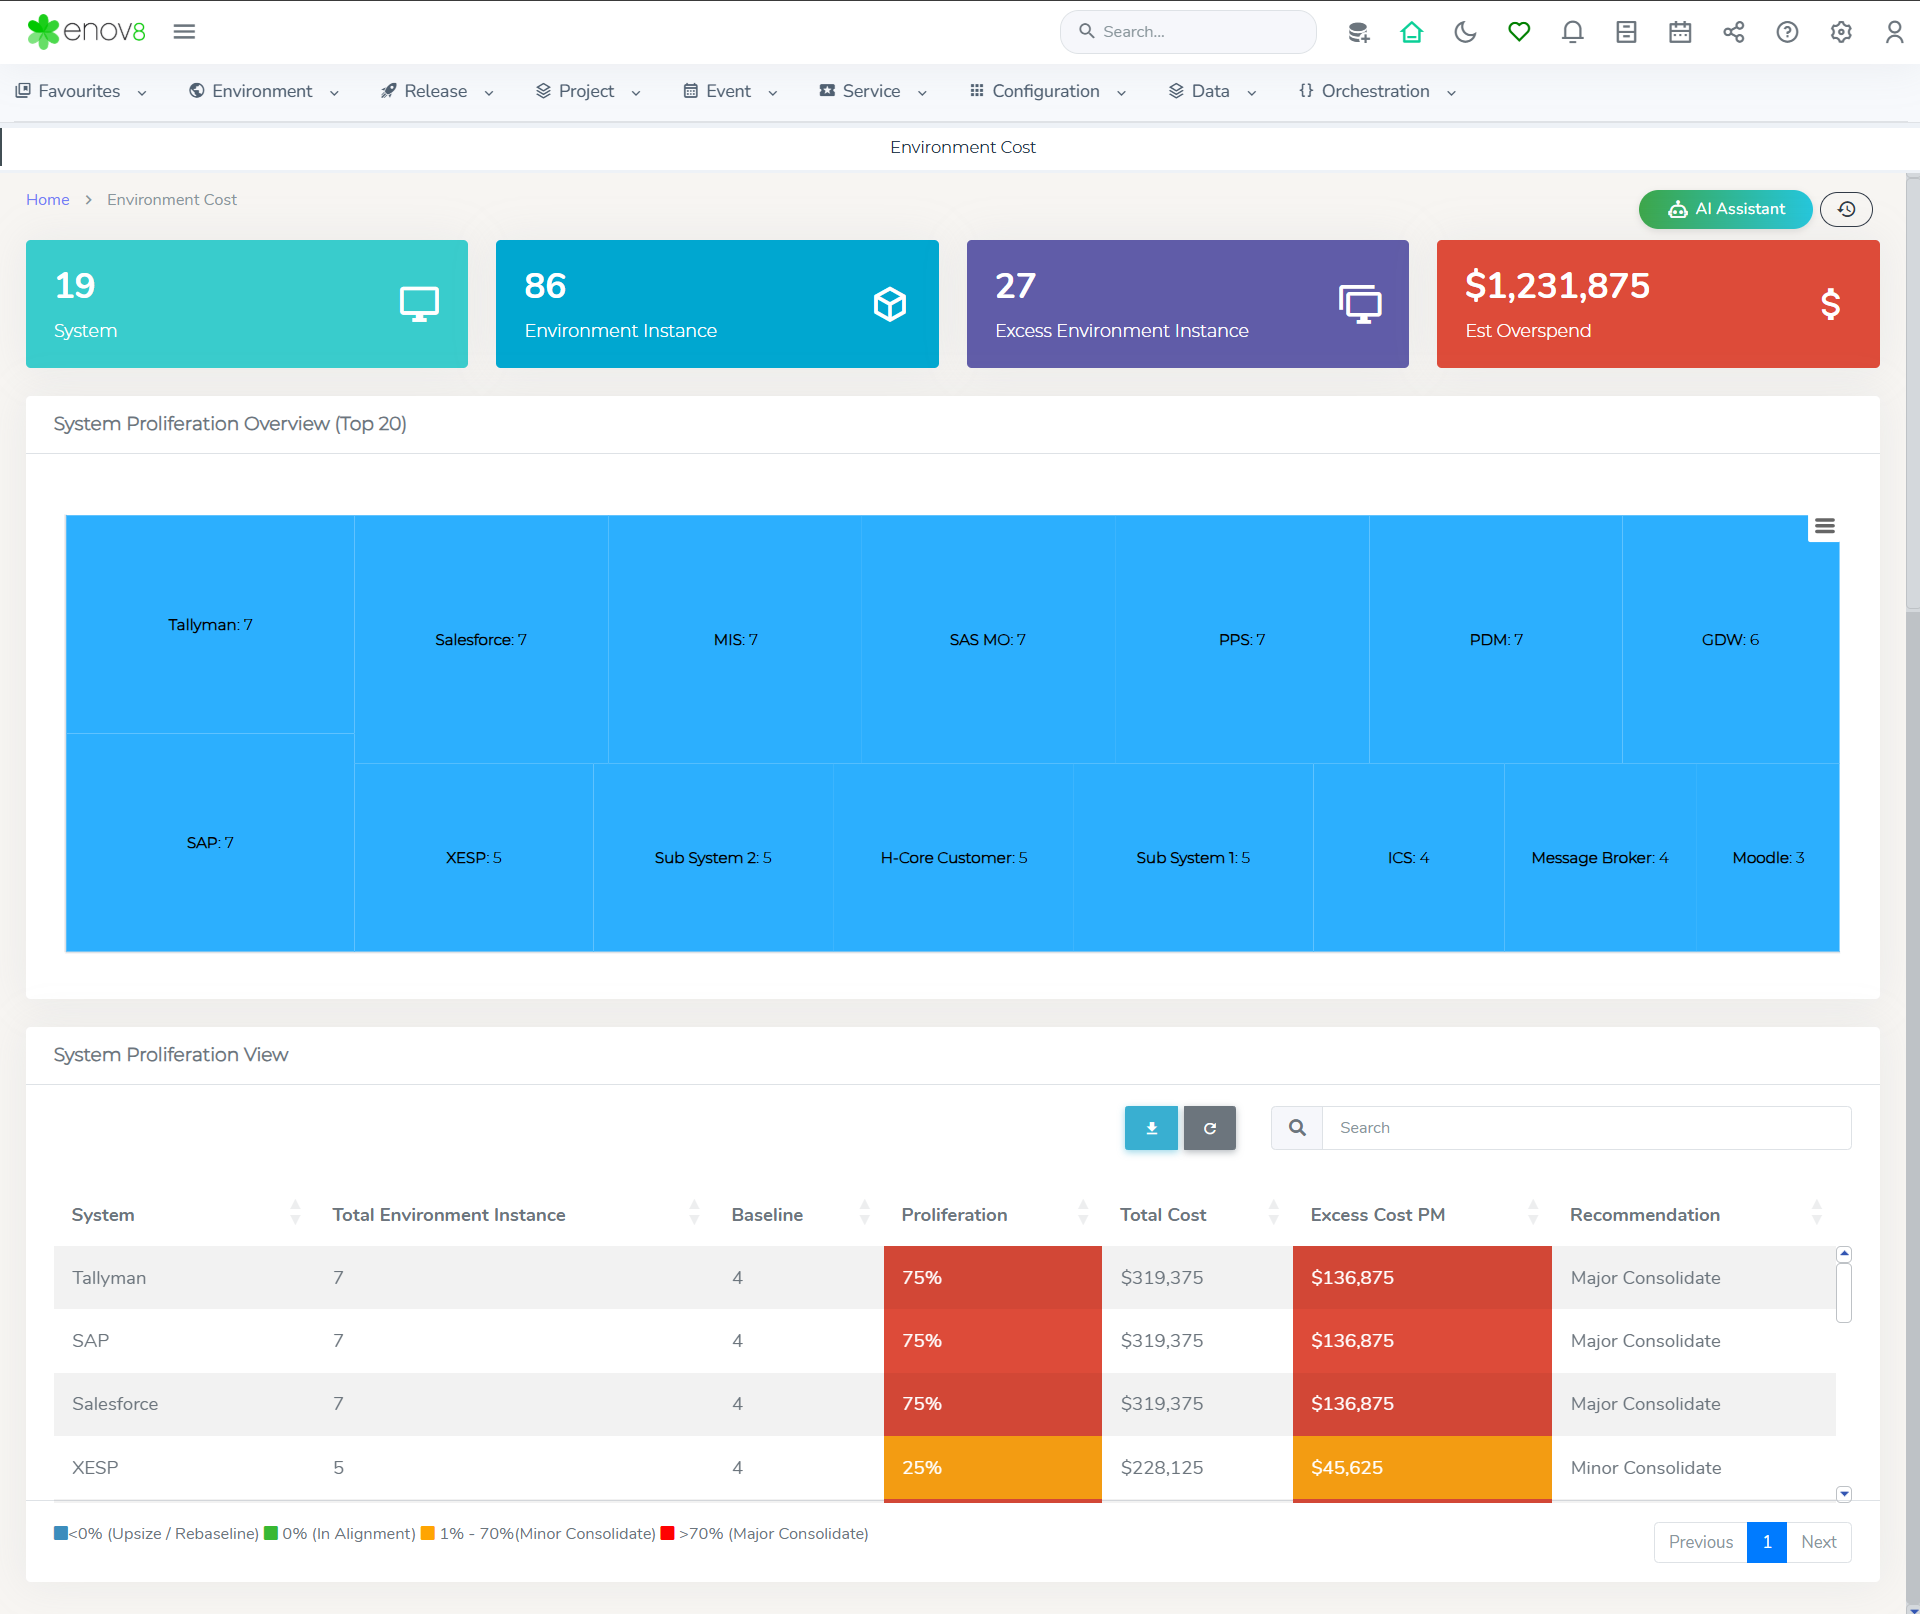
Task: Click the hamburger sidebar toggle
Action: pos(184,32)
